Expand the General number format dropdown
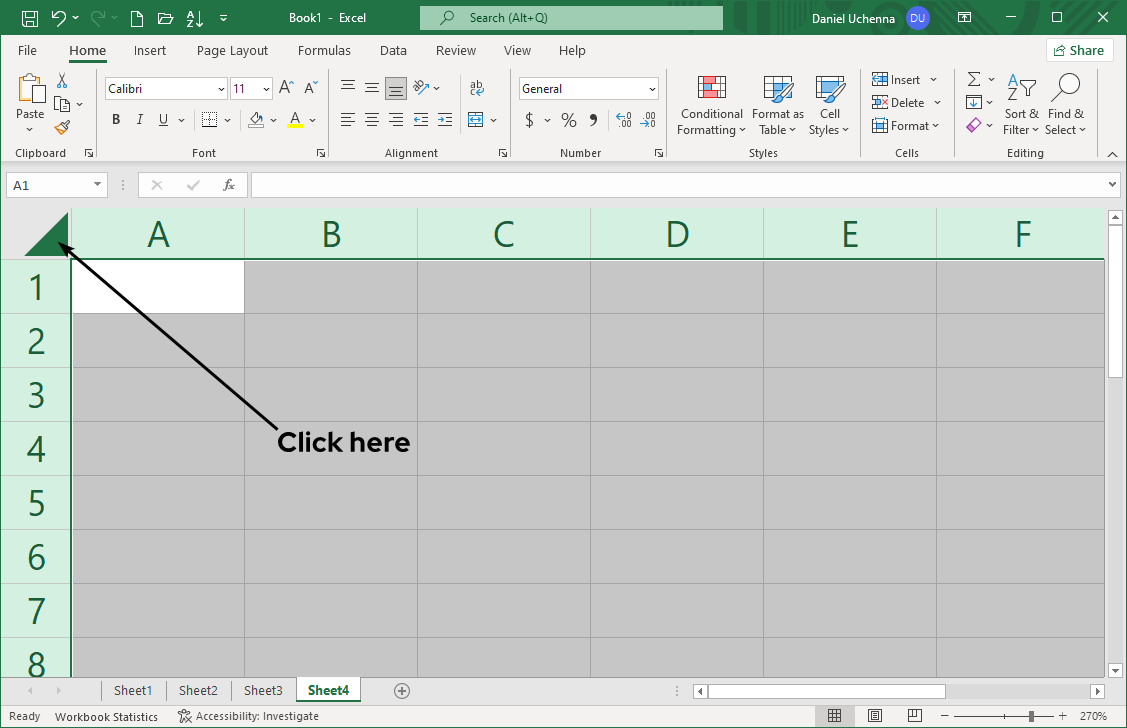This screenshot has height=728, width=1127. [652, 89]
